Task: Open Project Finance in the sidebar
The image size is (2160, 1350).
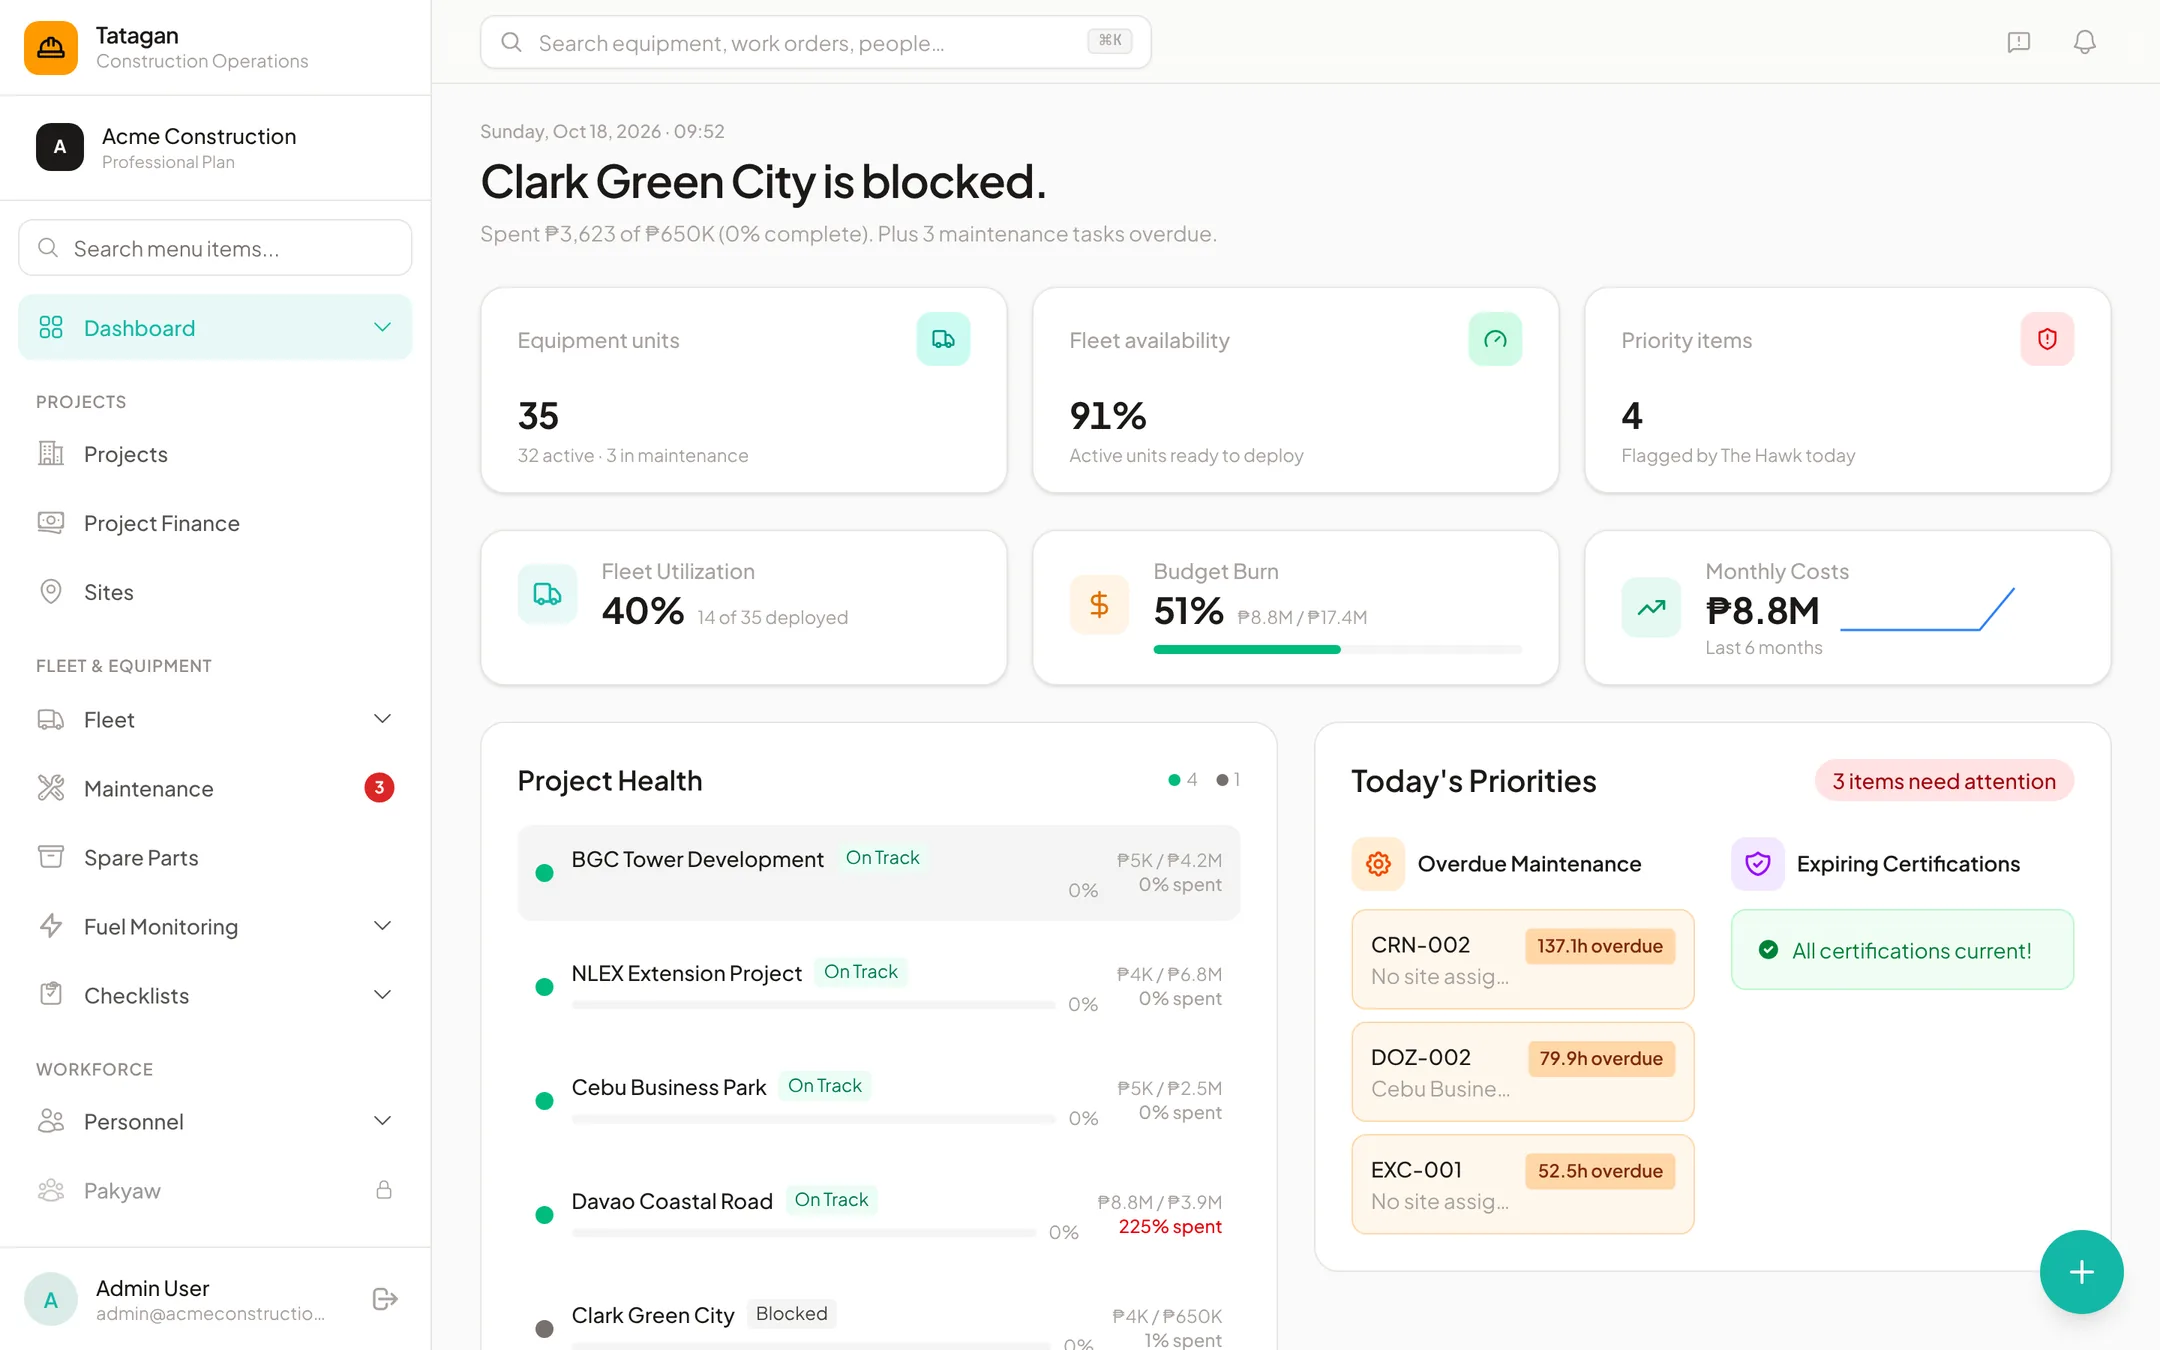Action: [215, 523]
